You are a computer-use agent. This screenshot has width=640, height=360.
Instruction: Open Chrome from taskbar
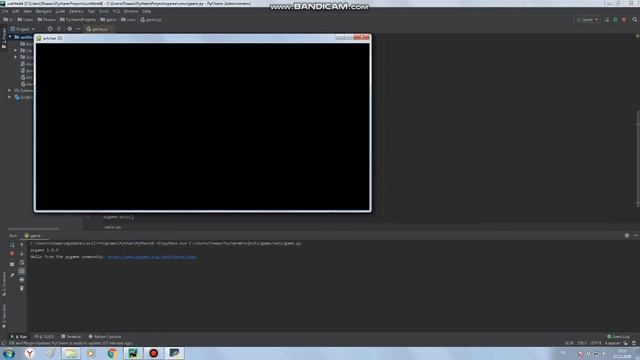[x=112, y=353]
